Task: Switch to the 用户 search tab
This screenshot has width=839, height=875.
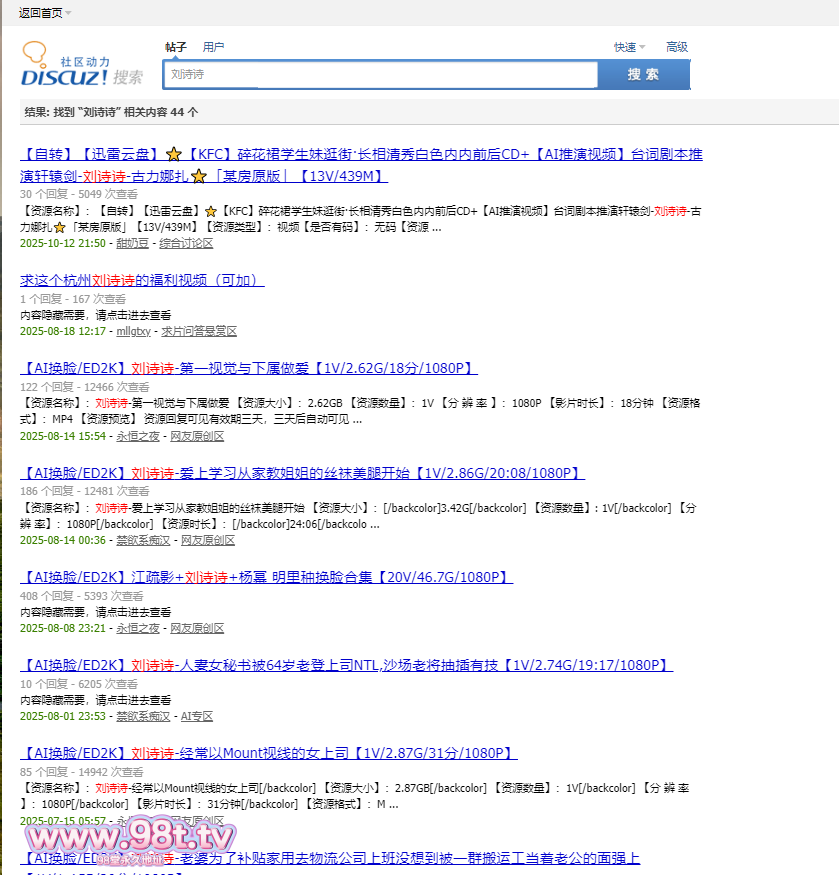Action: coord(213,47)
